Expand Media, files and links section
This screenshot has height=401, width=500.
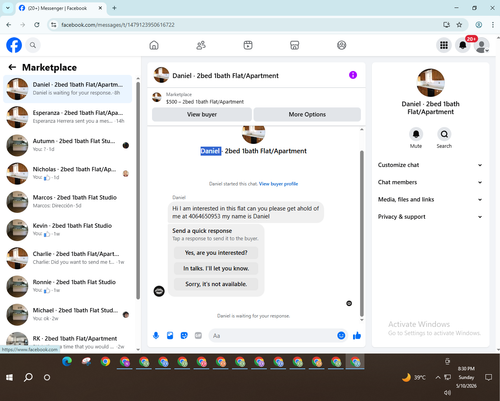coord(430,199)
